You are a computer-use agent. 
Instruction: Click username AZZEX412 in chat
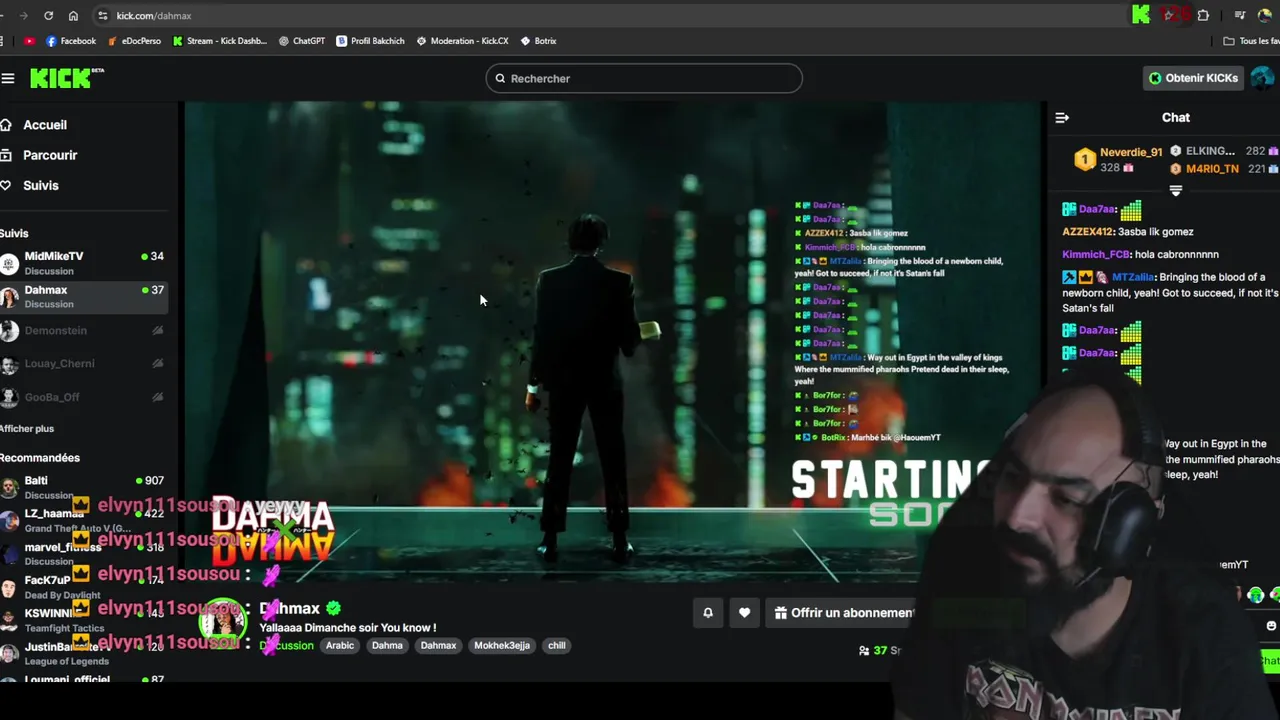coord(1088,232)
